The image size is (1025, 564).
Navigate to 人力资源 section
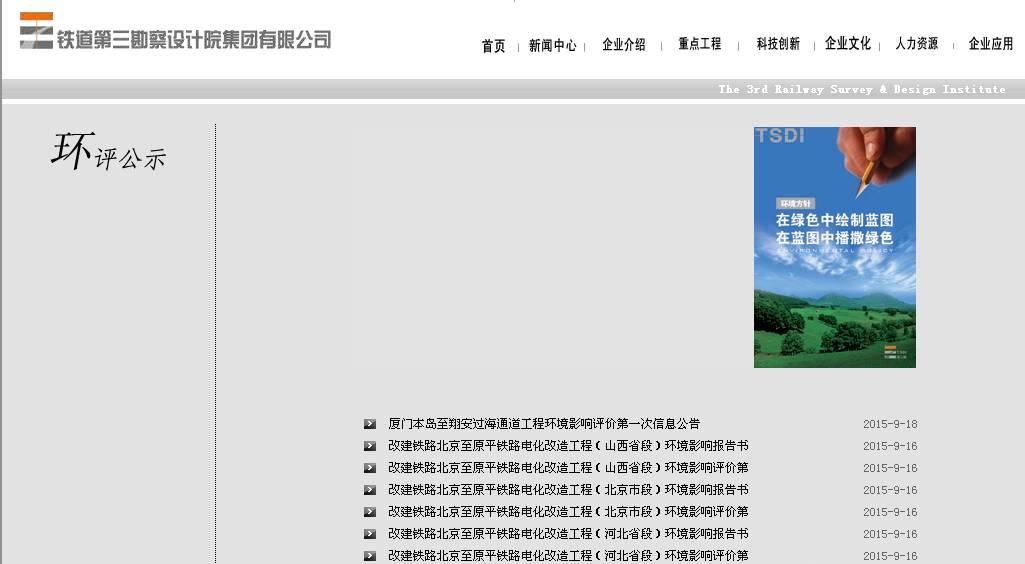point(916,44)
